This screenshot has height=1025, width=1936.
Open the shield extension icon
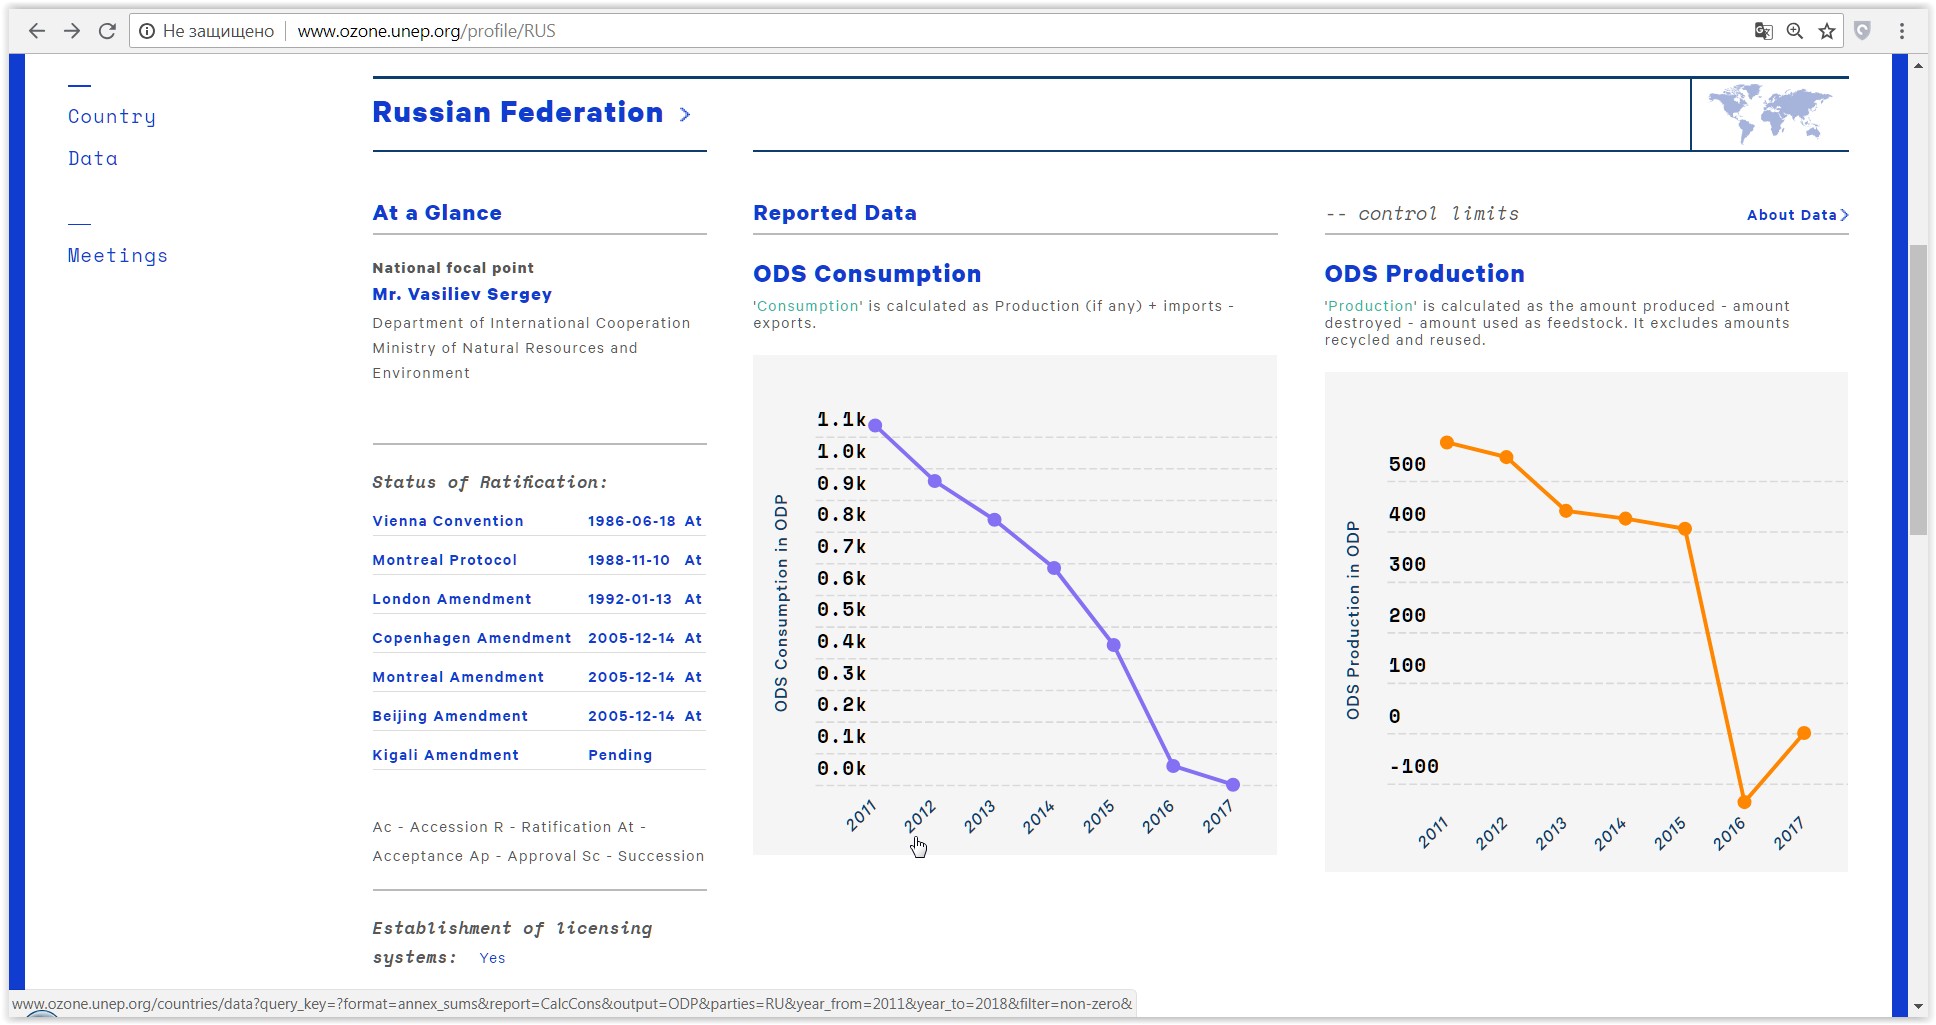click(1862, 31)
